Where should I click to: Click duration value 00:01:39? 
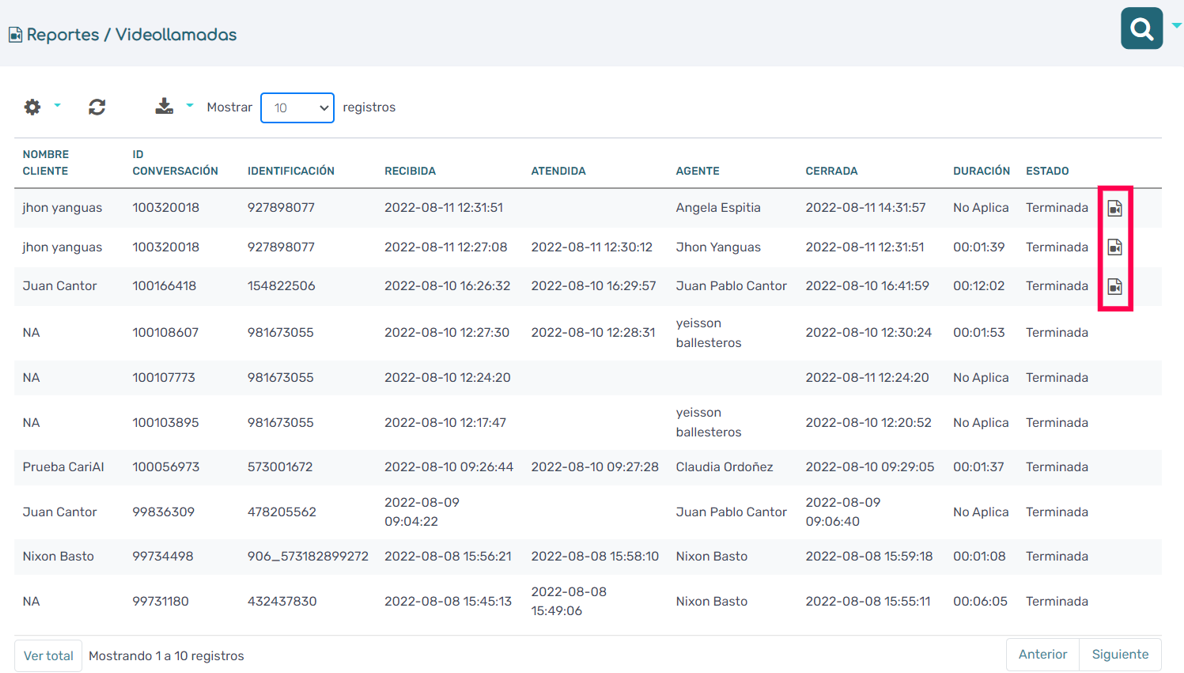979,247
